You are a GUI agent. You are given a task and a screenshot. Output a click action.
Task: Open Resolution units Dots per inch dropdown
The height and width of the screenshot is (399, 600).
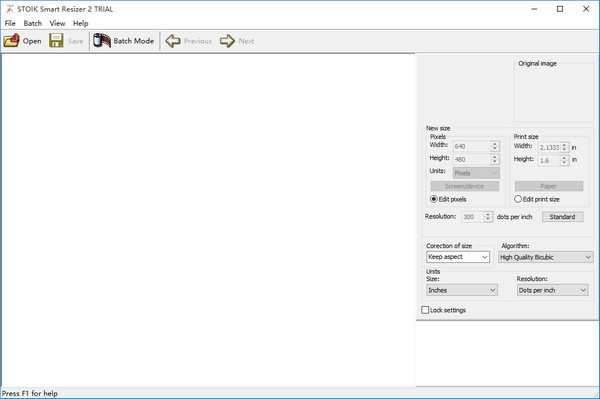(x=553, y=290)
